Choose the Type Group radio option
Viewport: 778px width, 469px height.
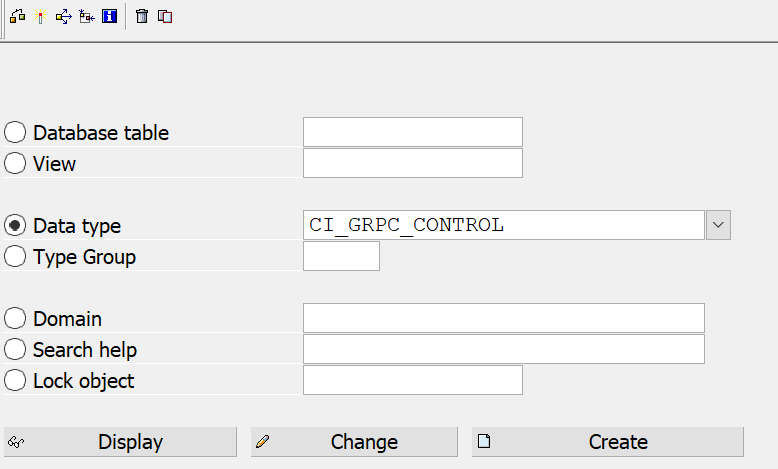[15, 257]
